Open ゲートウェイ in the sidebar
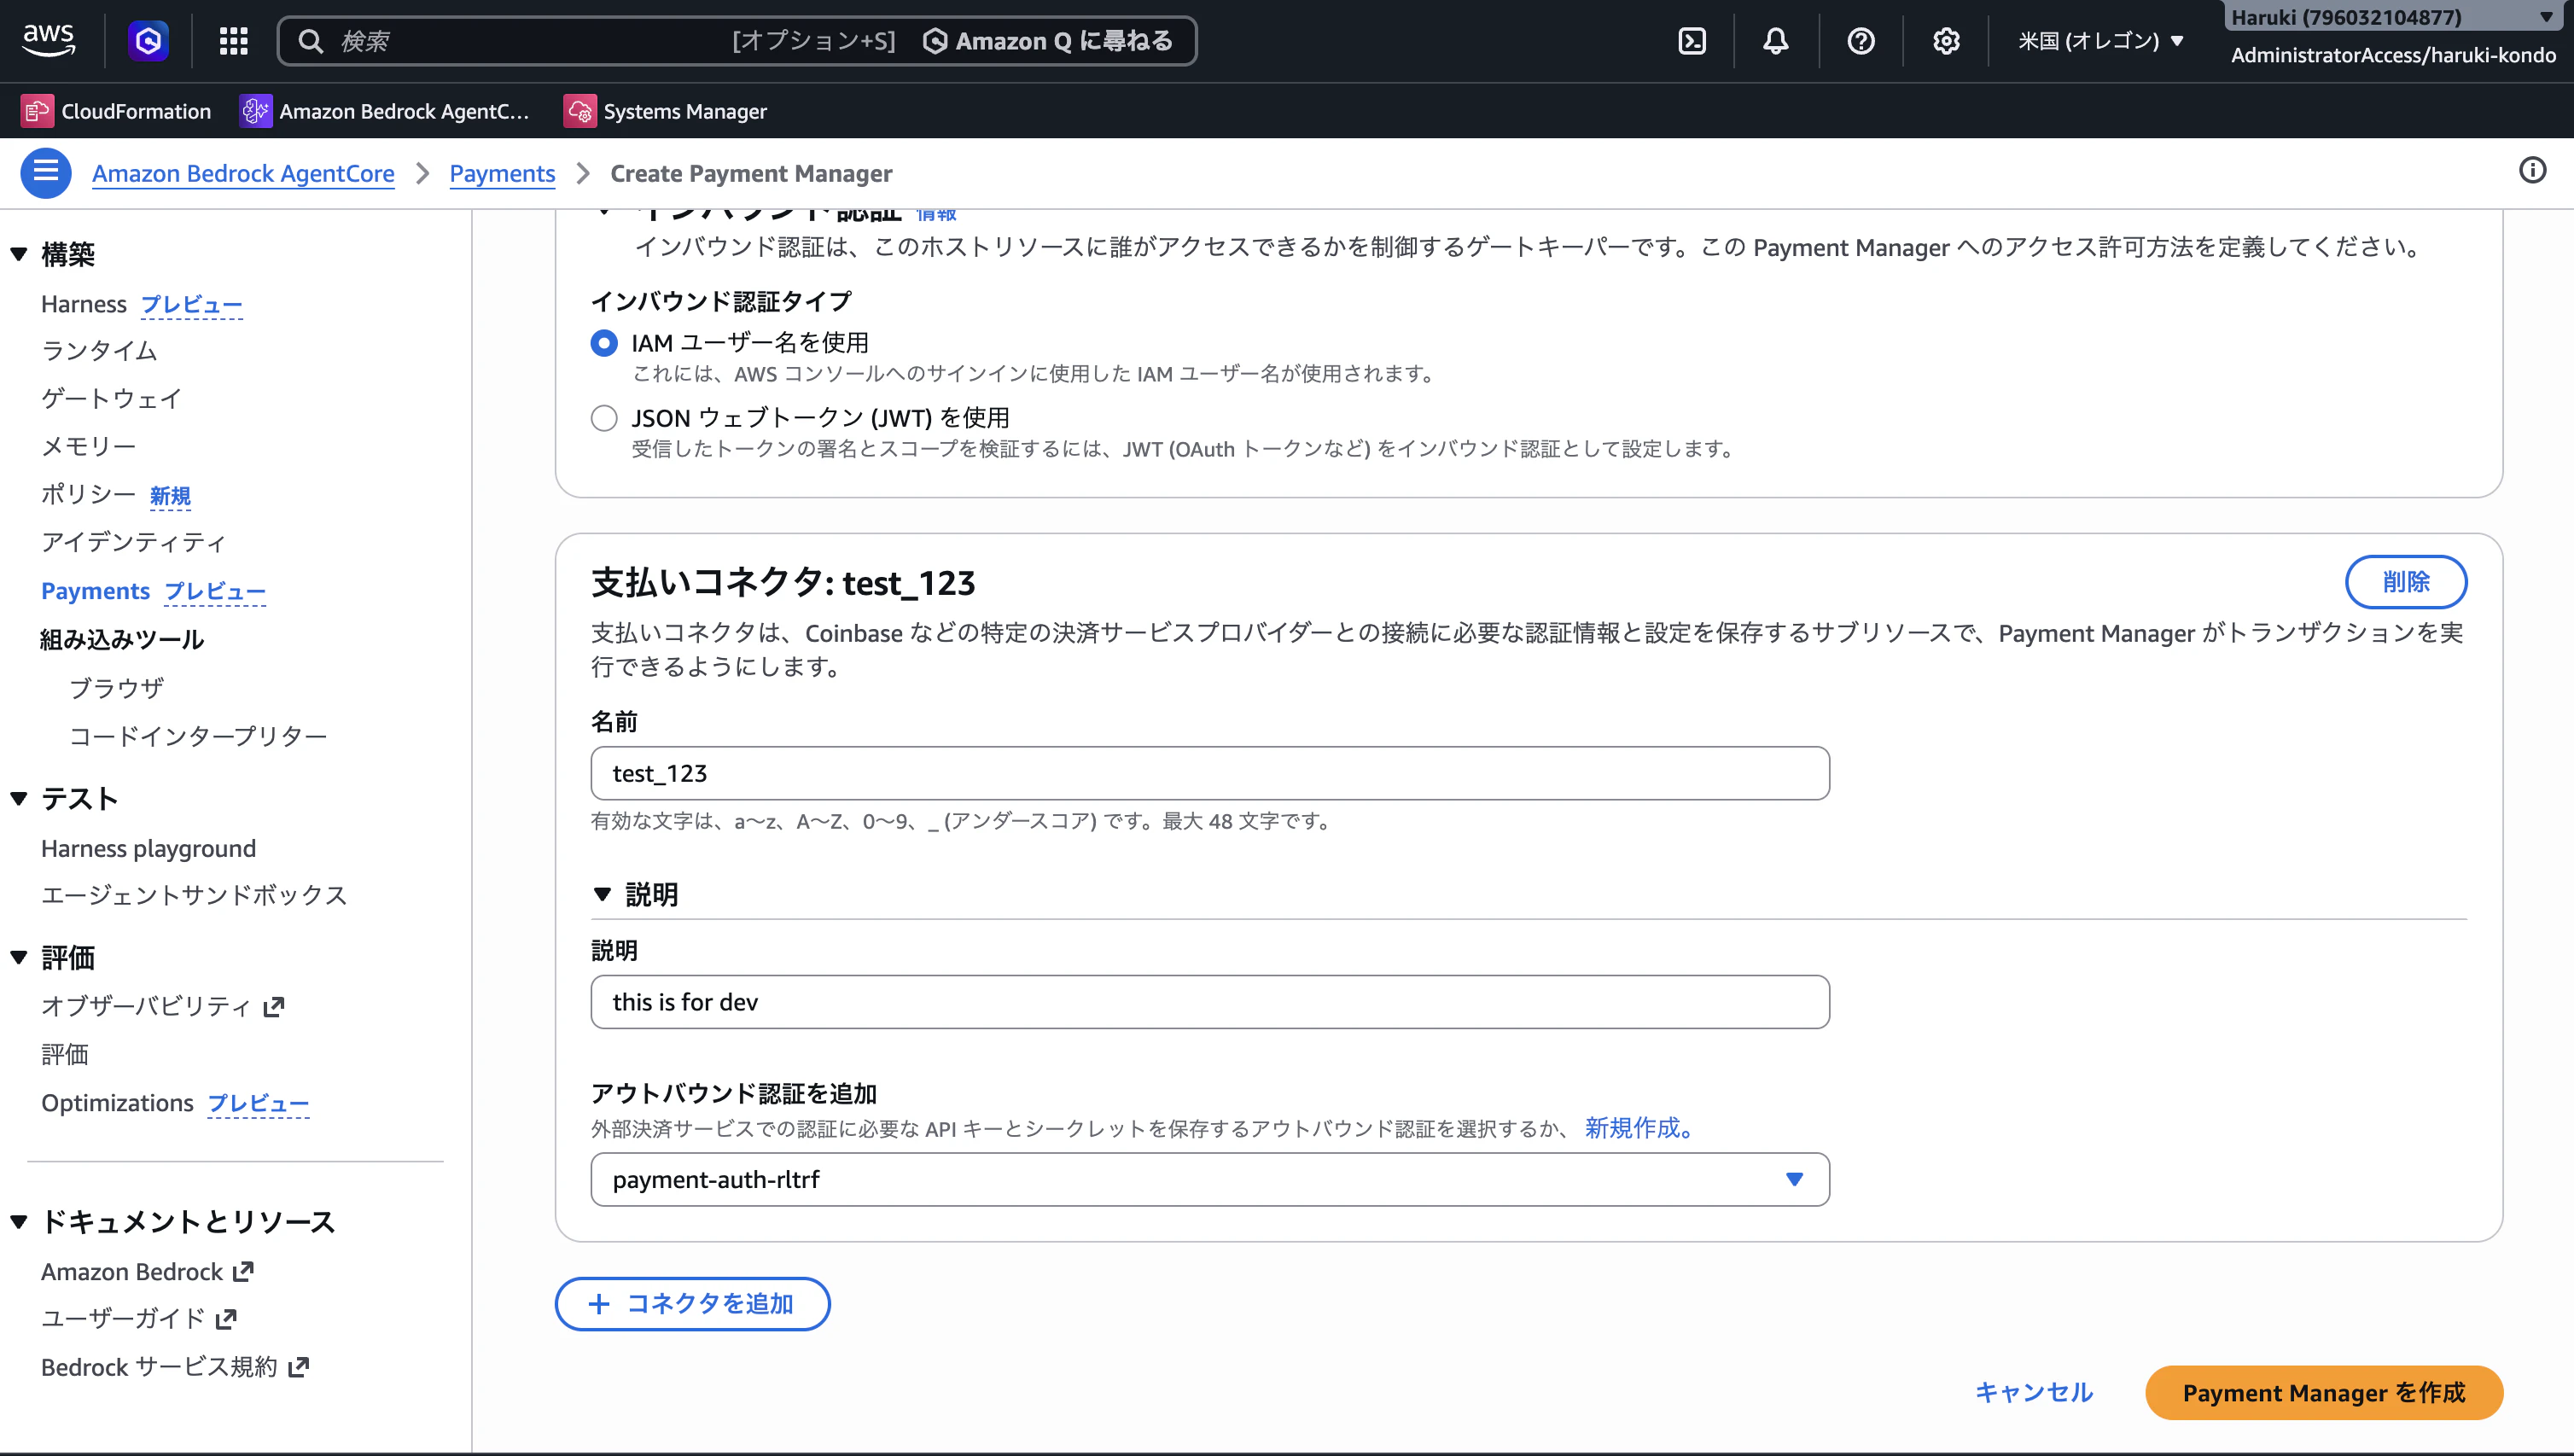The height and width of the screenshot is (1456, 2574). 111,399
